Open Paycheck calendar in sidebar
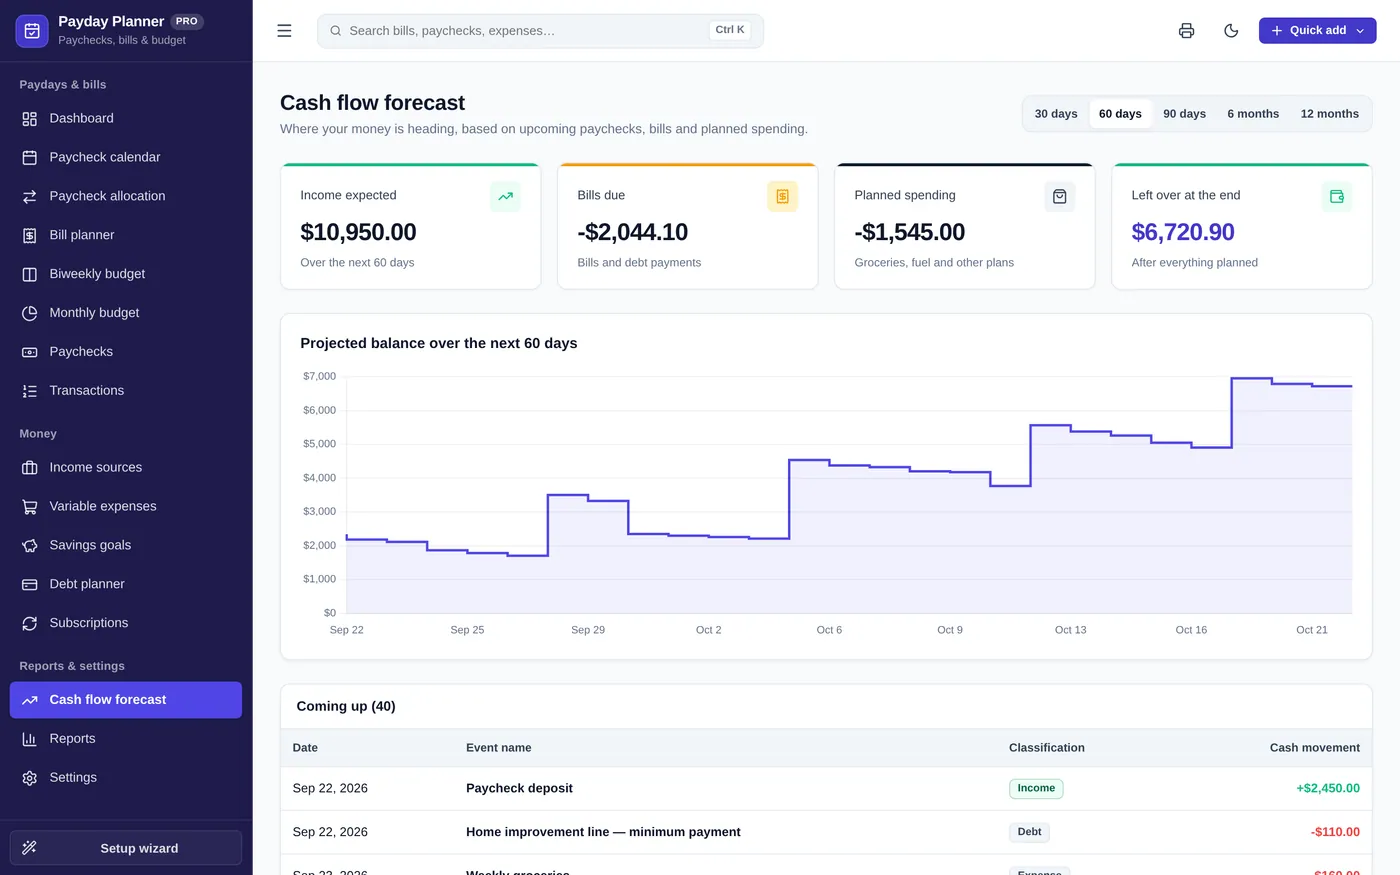 (126, 157)
